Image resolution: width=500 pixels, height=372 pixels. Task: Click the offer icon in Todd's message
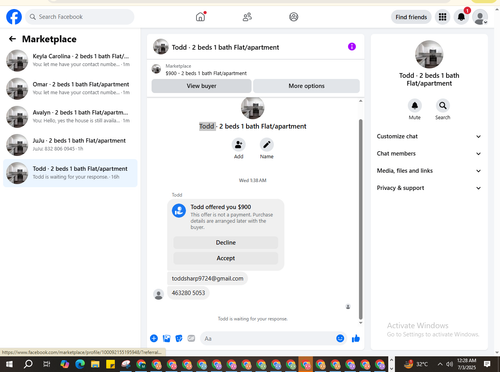179,211
